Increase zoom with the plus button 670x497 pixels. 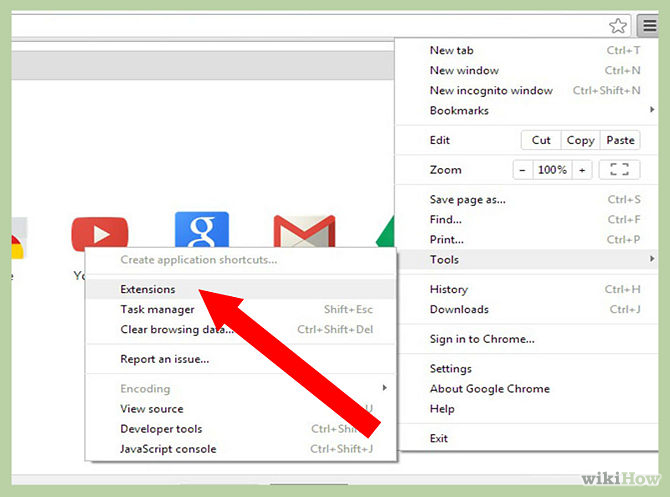(582, 170)
